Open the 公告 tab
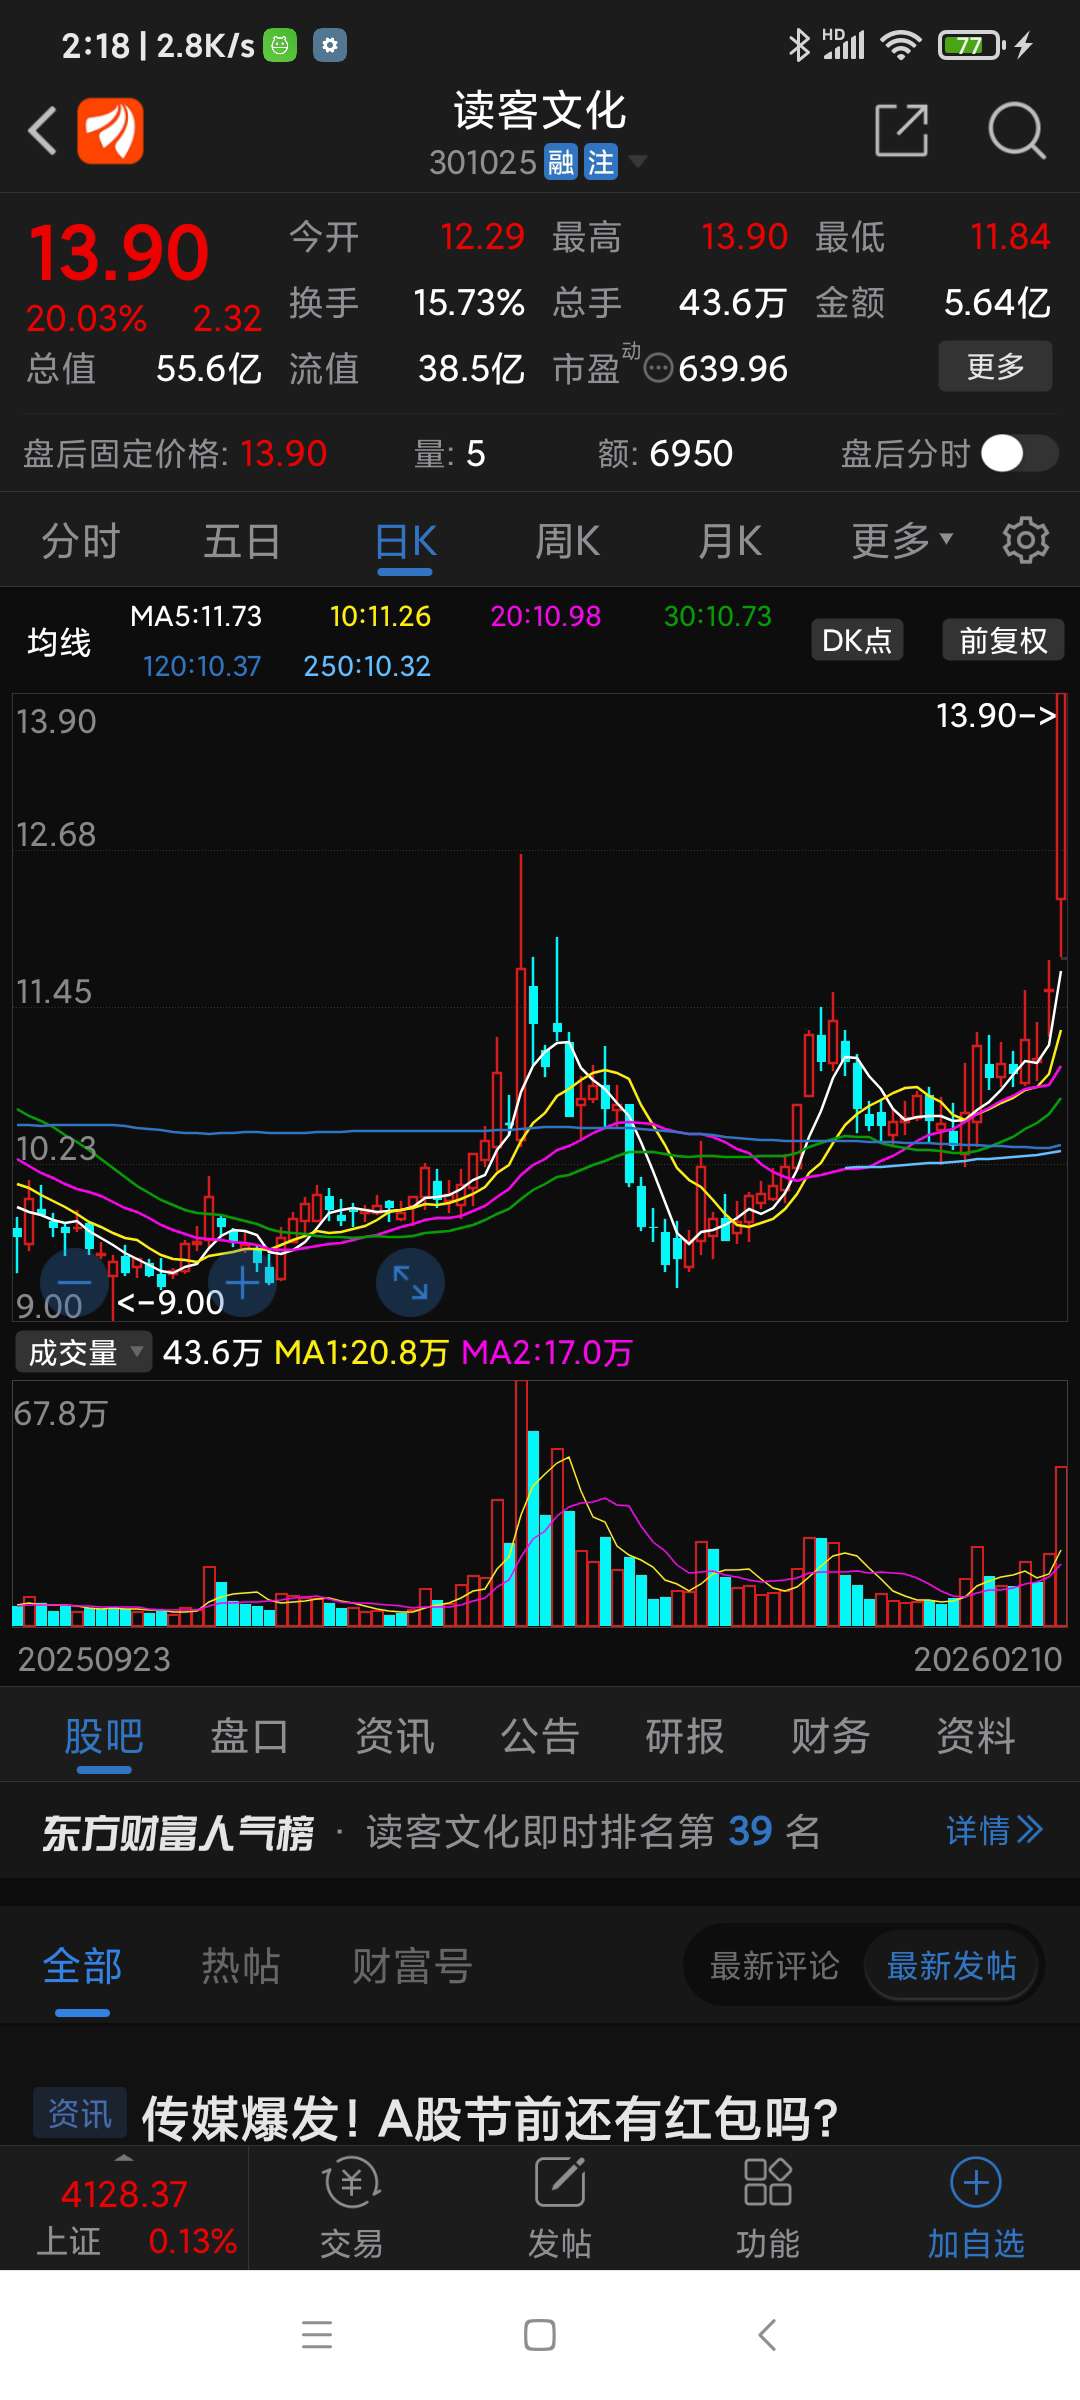This screenshot has width=1080, height=2400. pyautogui.click(x=540, y=1735)
